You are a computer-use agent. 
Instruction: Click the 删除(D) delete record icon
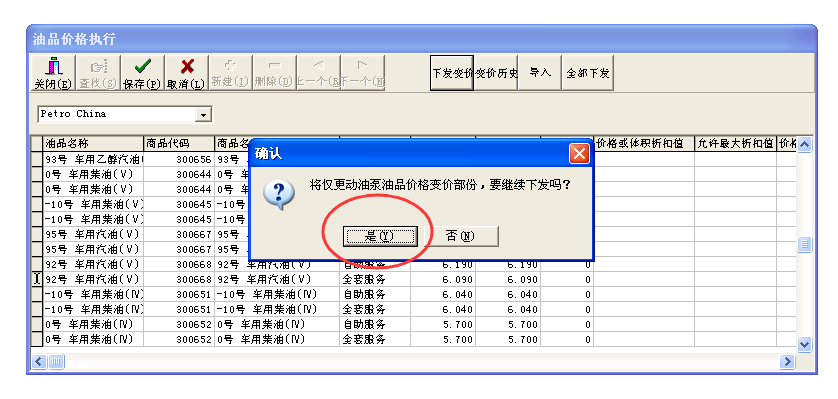pyautogui.click(x=274, y=73)
